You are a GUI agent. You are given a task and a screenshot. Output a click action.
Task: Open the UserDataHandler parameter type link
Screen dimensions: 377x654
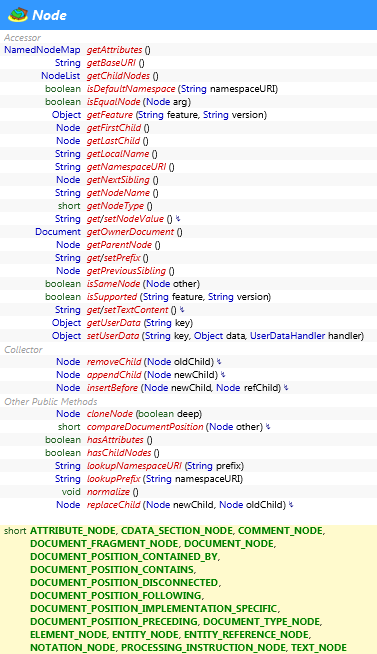[287, 336]
